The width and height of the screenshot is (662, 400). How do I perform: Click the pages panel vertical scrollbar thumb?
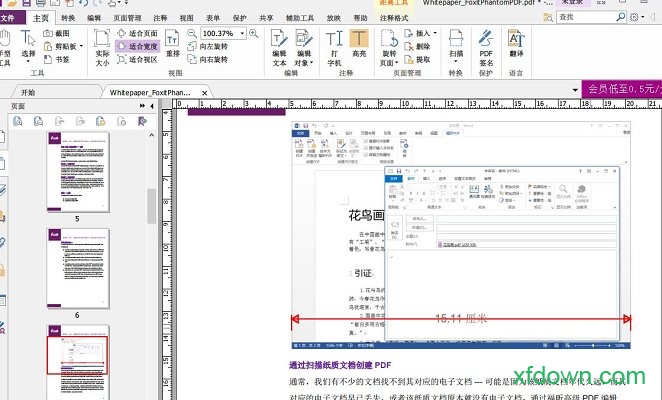[152, 206]
